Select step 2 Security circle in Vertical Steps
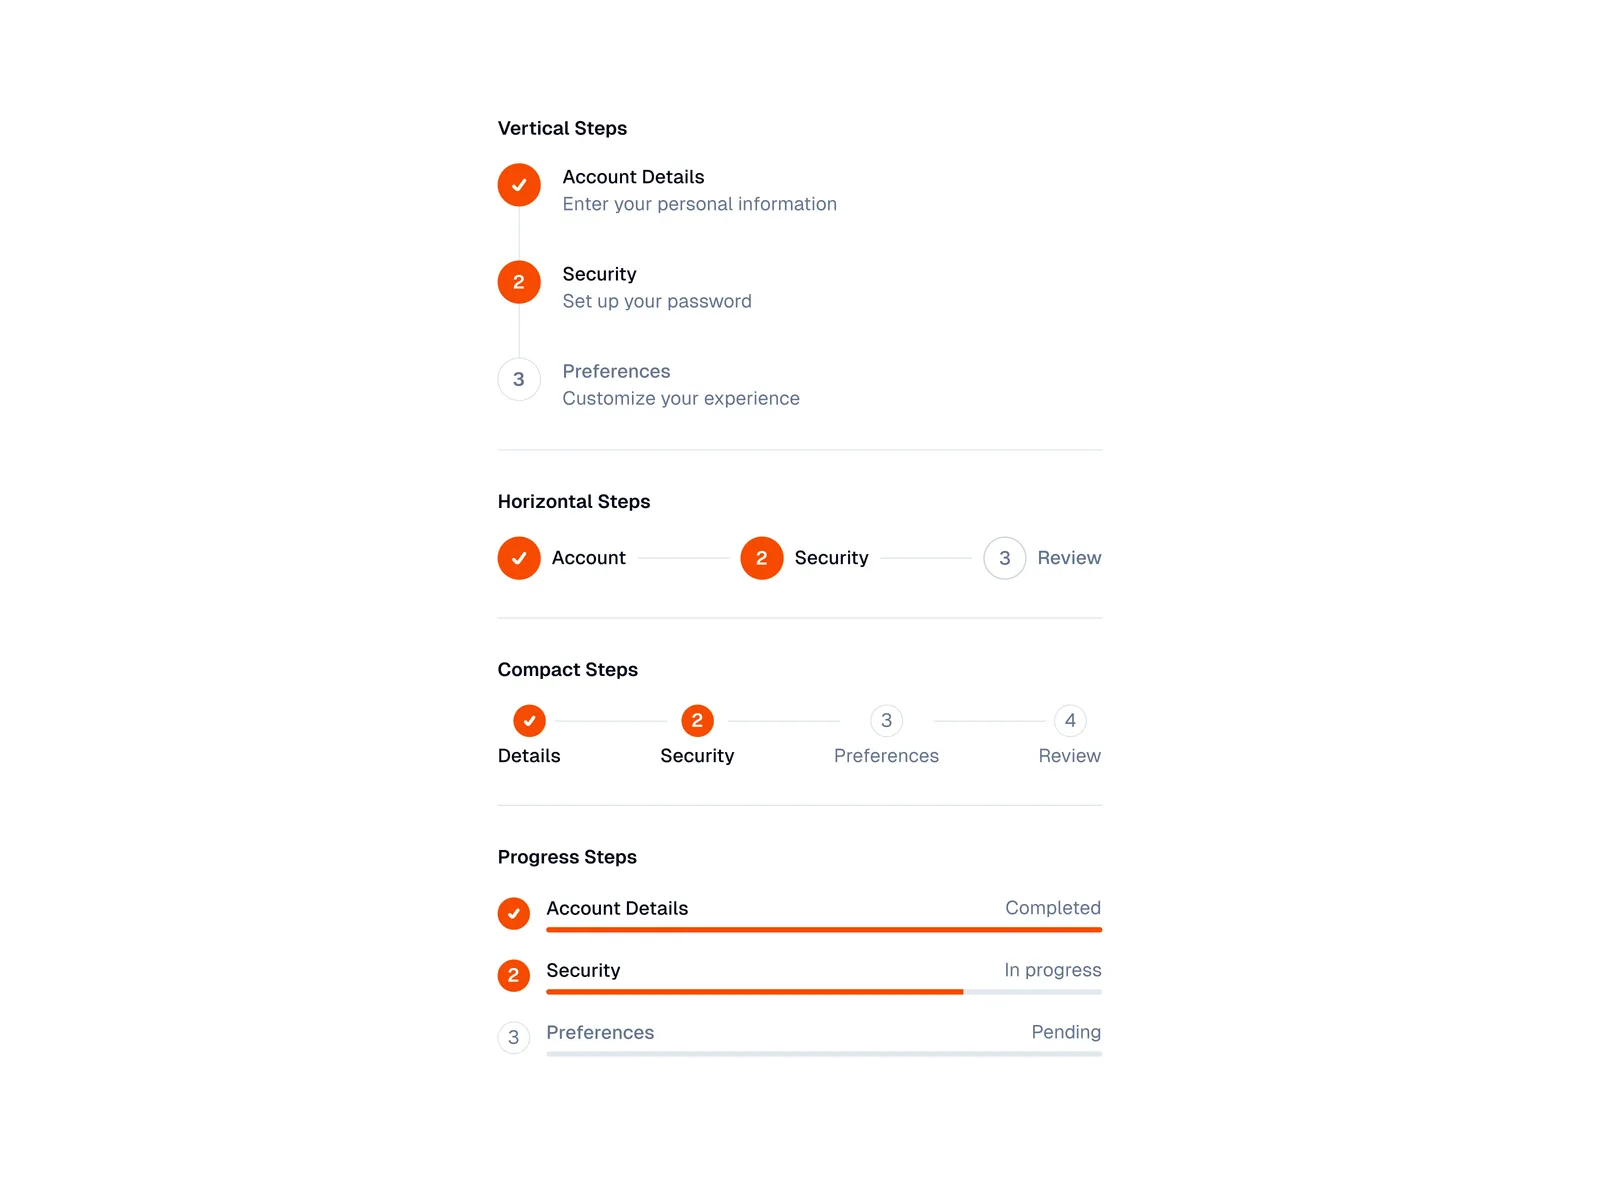 click(x=519, y=282)
